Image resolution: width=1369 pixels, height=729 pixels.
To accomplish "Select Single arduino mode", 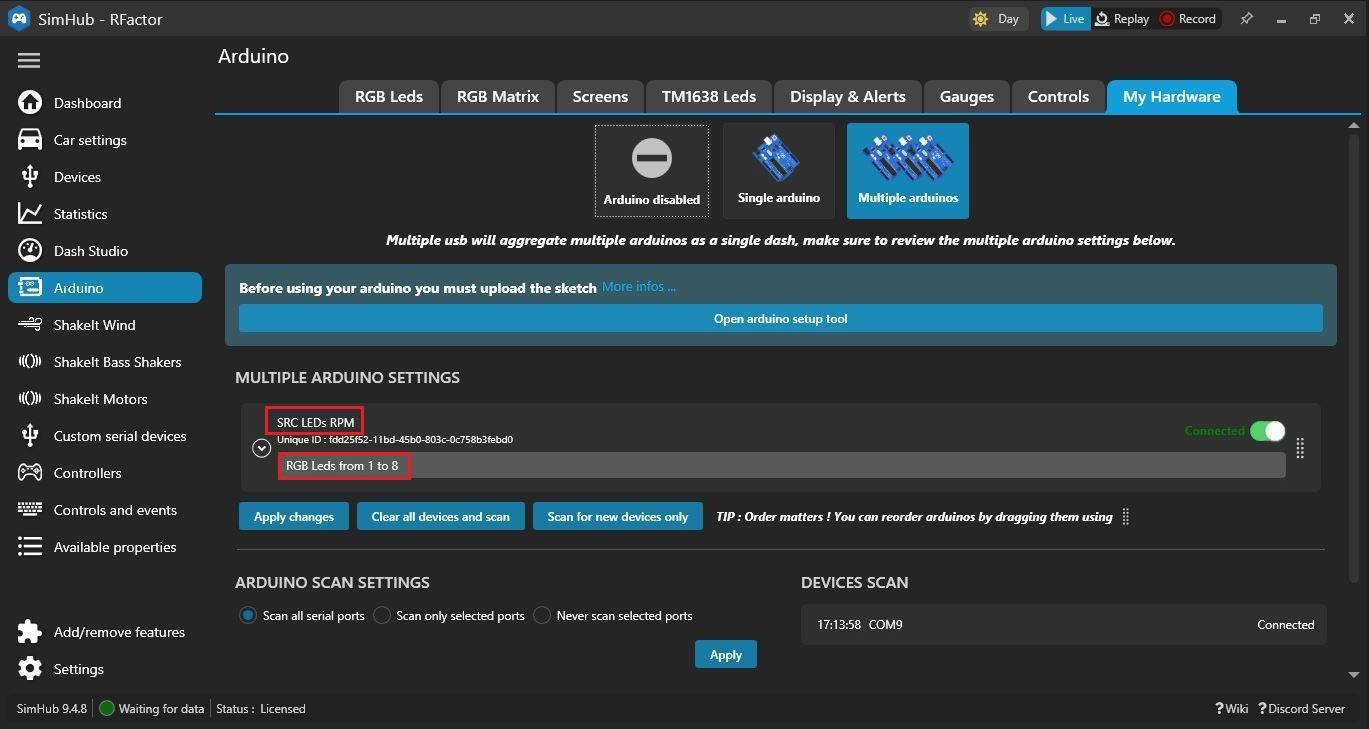I will coord(779,170).
